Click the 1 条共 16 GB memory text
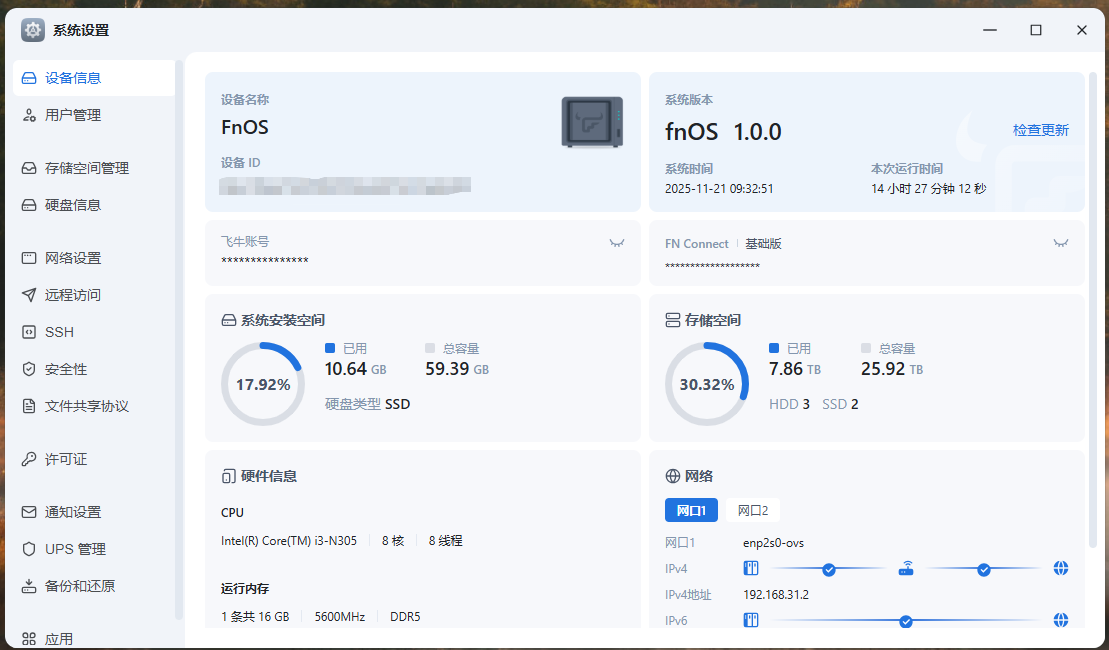This screenshot has height=650, width=1109. (x=255, y=617)
